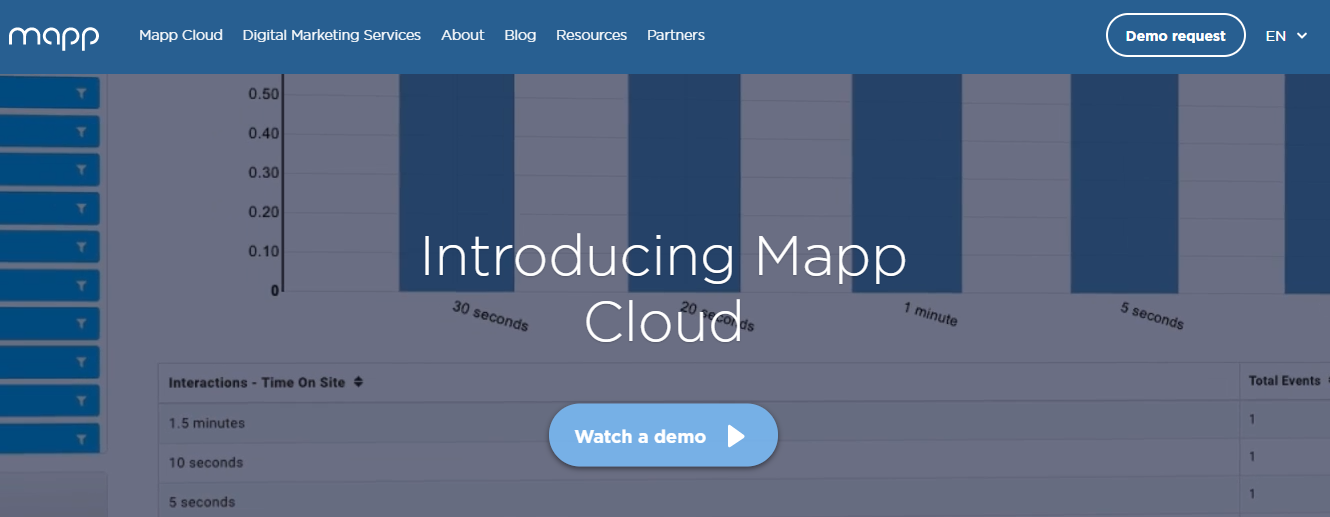Click the Introducing Mapp Cloud heading
1330x517 pixels.
663,288
